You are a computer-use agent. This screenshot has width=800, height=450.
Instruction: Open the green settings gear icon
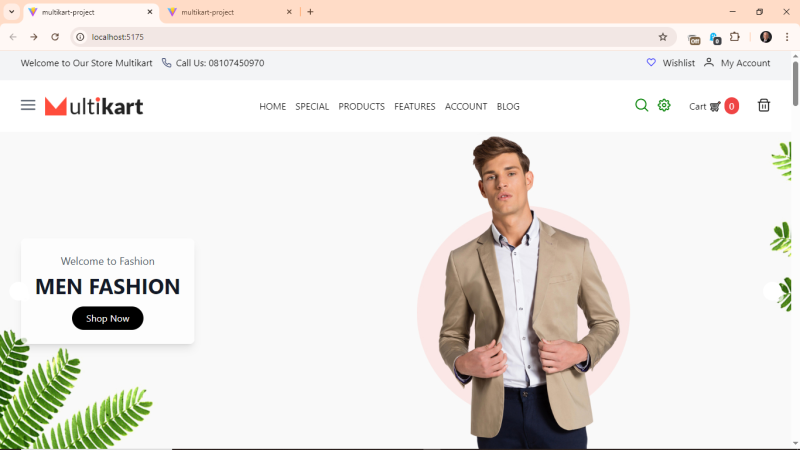[664, 105]
